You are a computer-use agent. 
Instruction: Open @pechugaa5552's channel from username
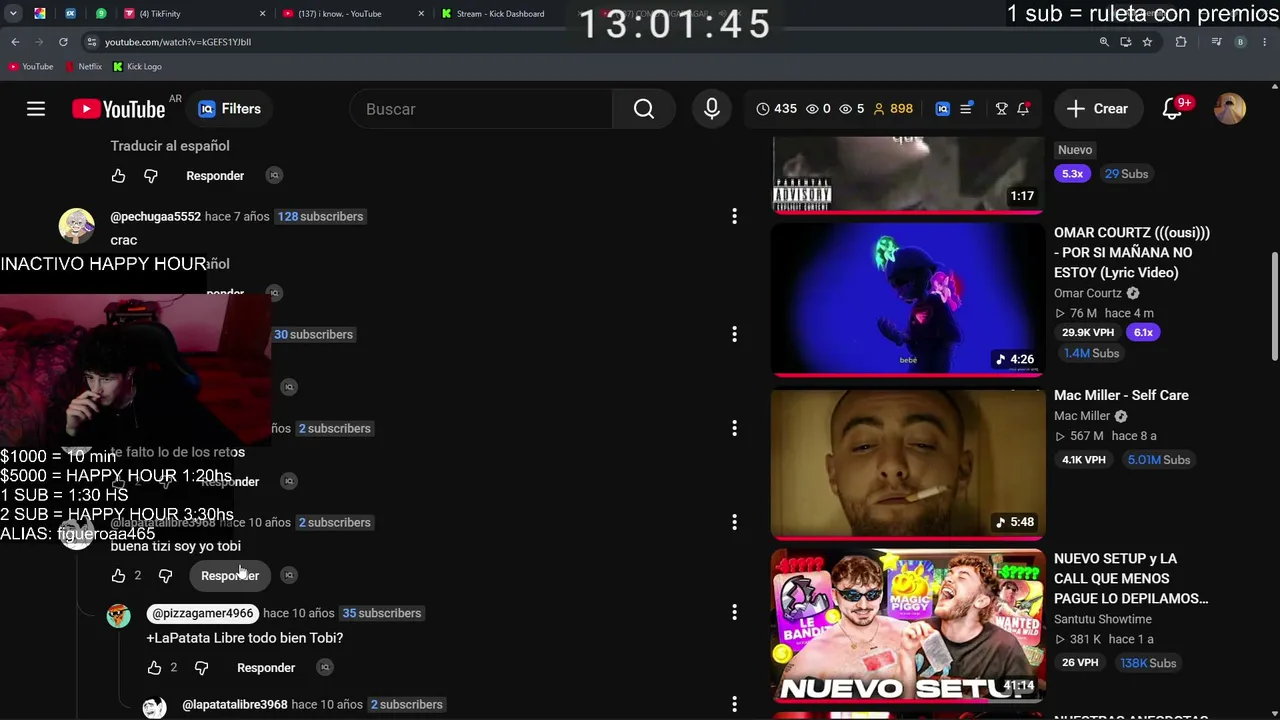155,217
